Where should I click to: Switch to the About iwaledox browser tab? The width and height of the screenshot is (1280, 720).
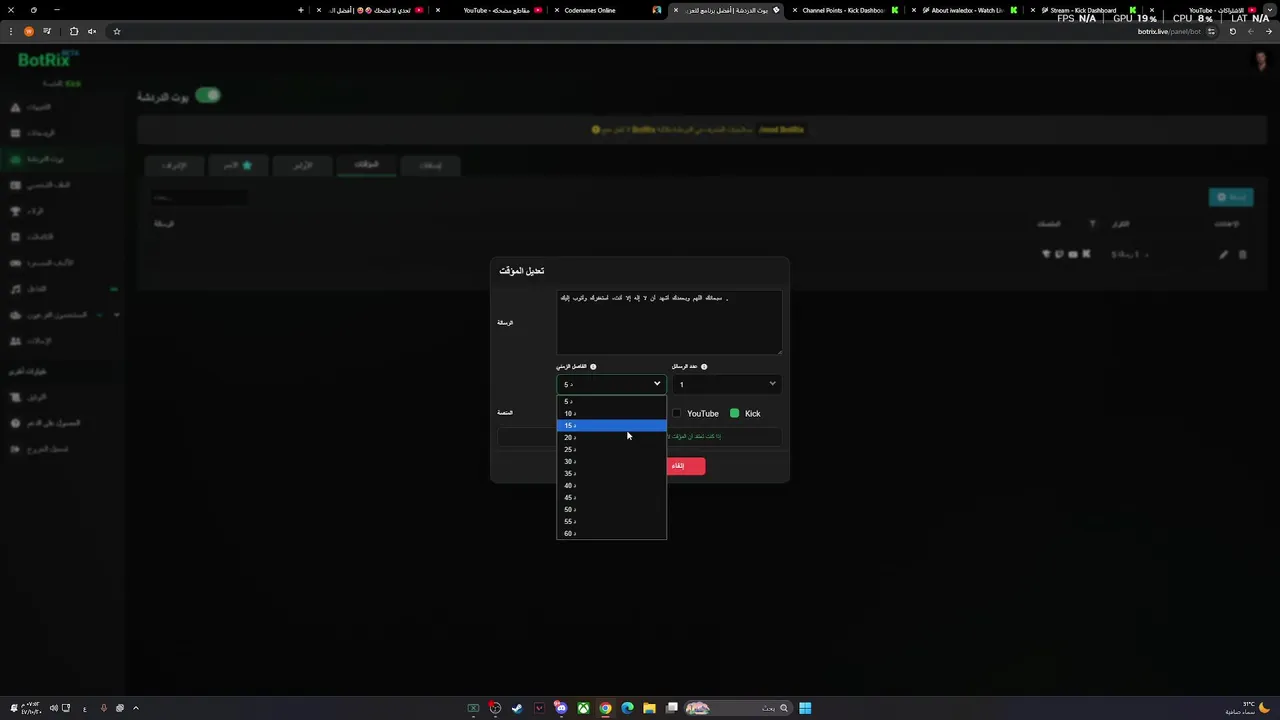pyautogui.click(x=967, y=10)
